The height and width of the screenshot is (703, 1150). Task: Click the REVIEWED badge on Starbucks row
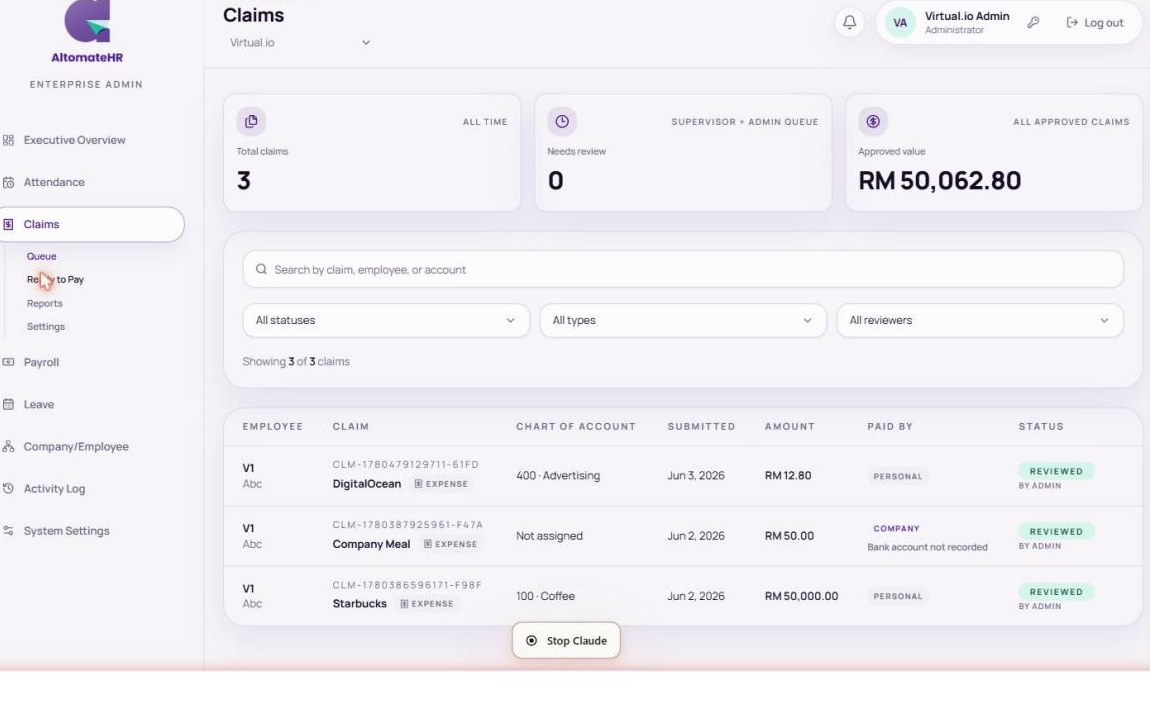point(1056,592)
